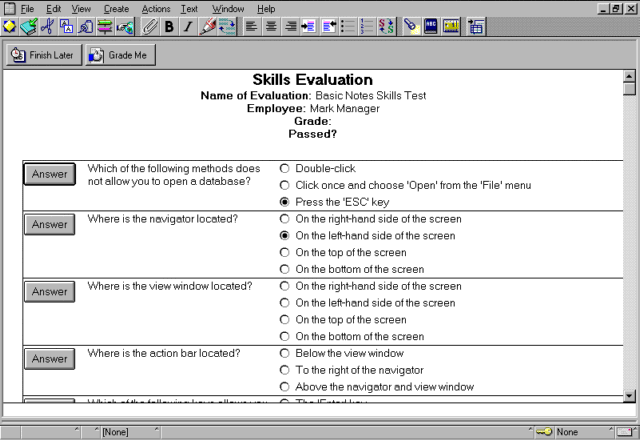Click the key icon in status bar
The height and width of the screenshot is (440, 640).
[x=544, y=431]
